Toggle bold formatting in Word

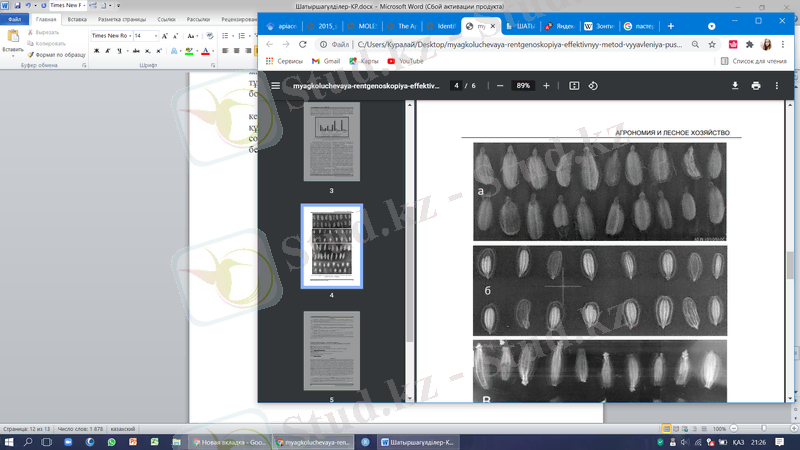coord(97,51)
